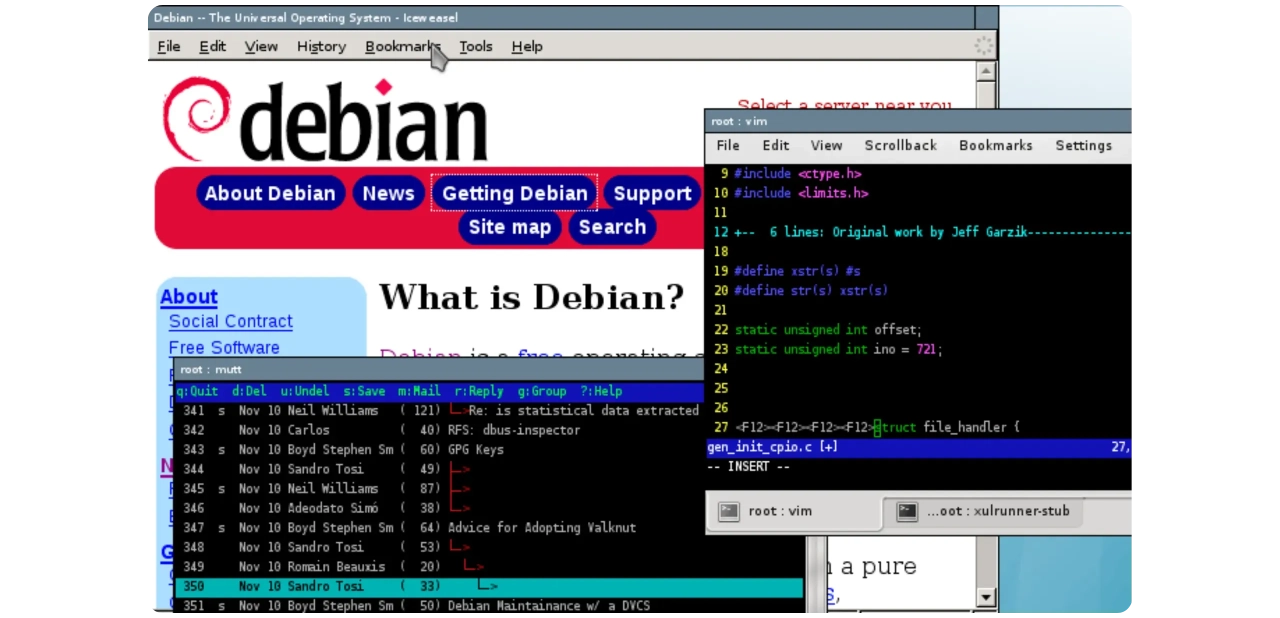Open the Edit menu in vim terminal

(776, 145)
